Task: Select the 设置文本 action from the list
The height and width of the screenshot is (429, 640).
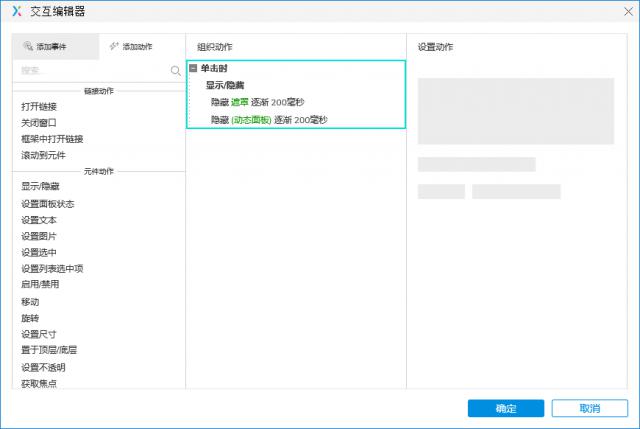Action: [39, 219]
